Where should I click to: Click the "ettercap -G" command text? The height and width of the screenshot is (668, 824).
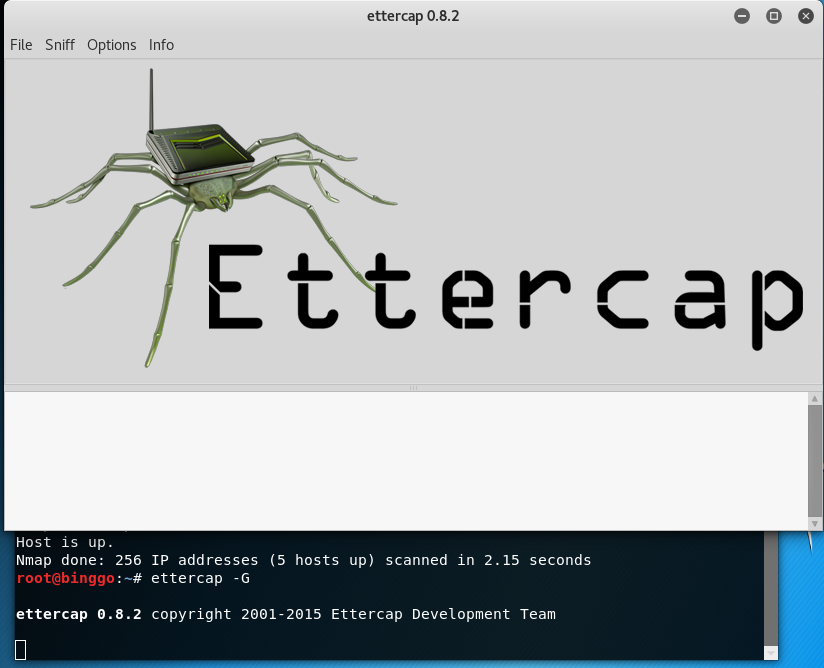200,578
